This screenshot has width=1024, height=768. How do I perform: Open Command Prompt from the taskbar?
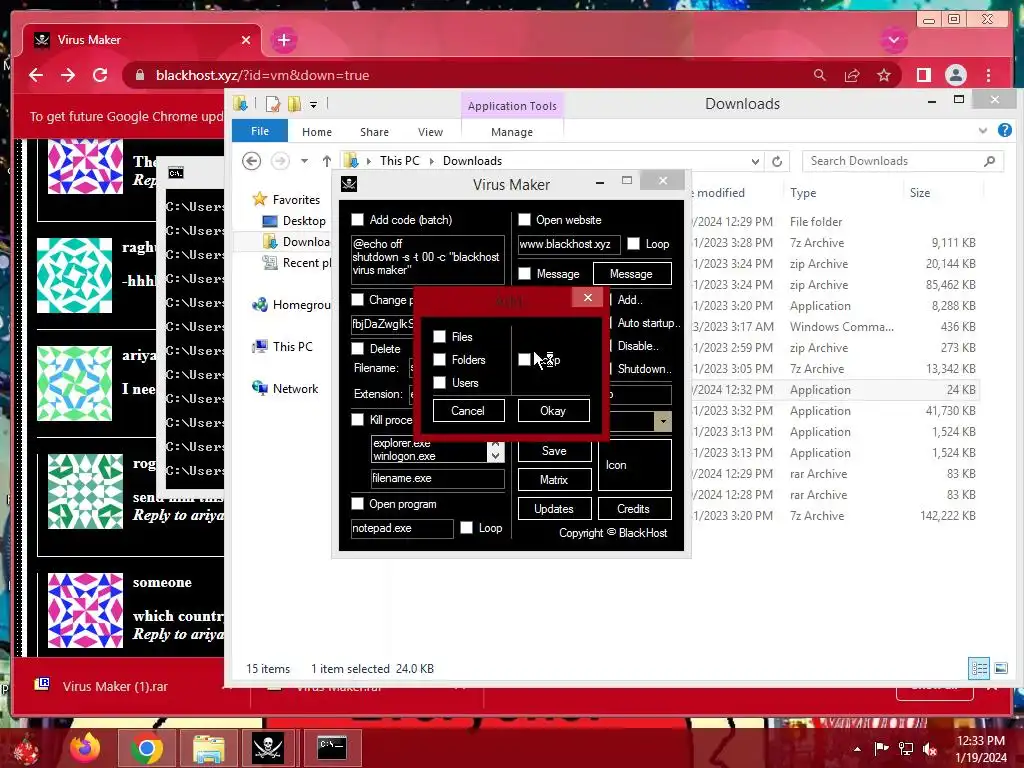tap(332, 748)
